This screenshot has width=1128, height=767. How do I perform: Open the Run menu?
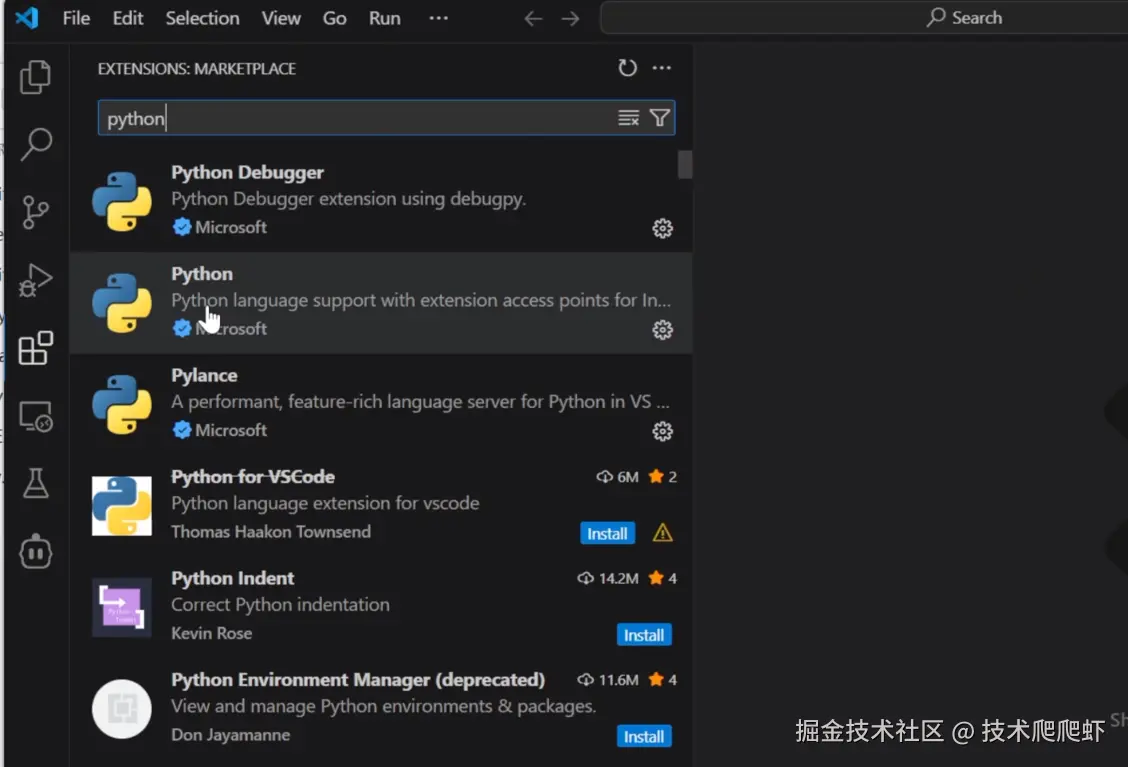click(x=384, y=18)
